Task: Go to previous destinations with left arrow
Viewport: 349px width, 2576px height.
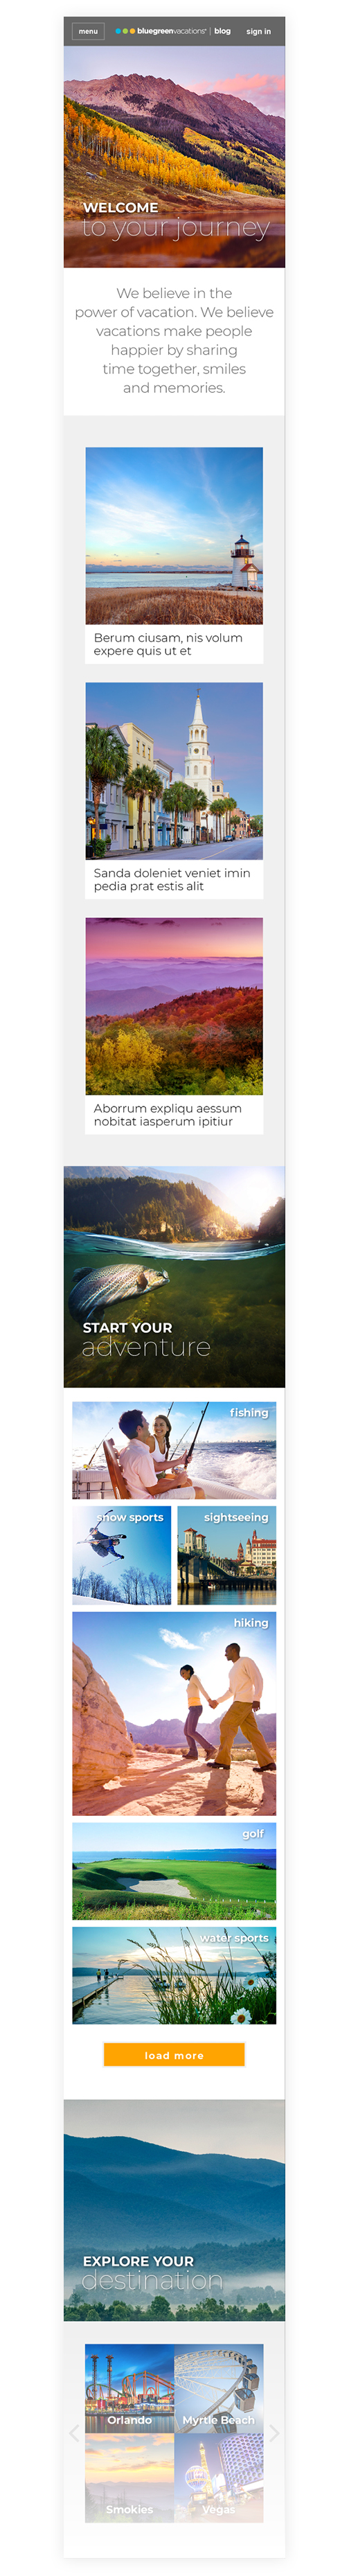Action: [x=74, y=2433]
